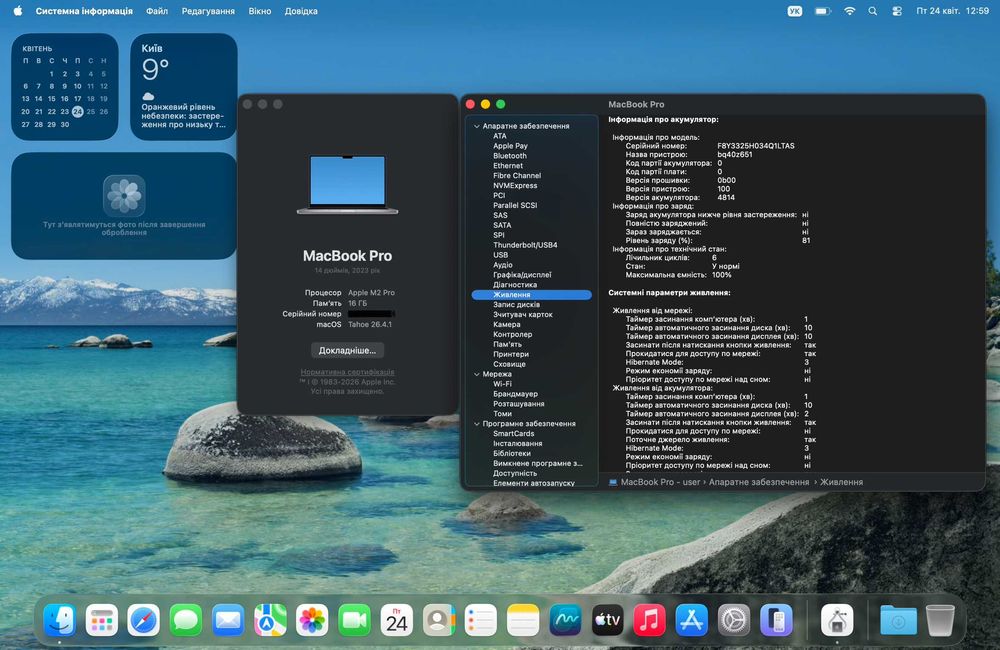
Task: Select Інсталювання in the sidebar
Action: pyautogui.click(x=517, y=443)
